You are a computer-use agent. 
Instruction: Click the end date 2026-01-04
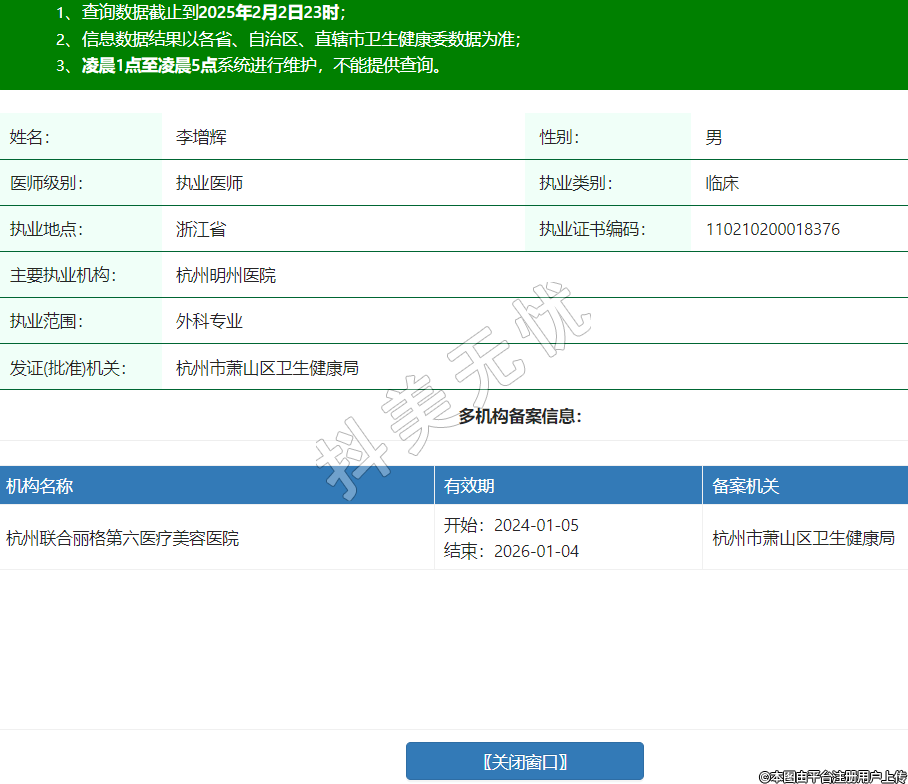point(536,551)
